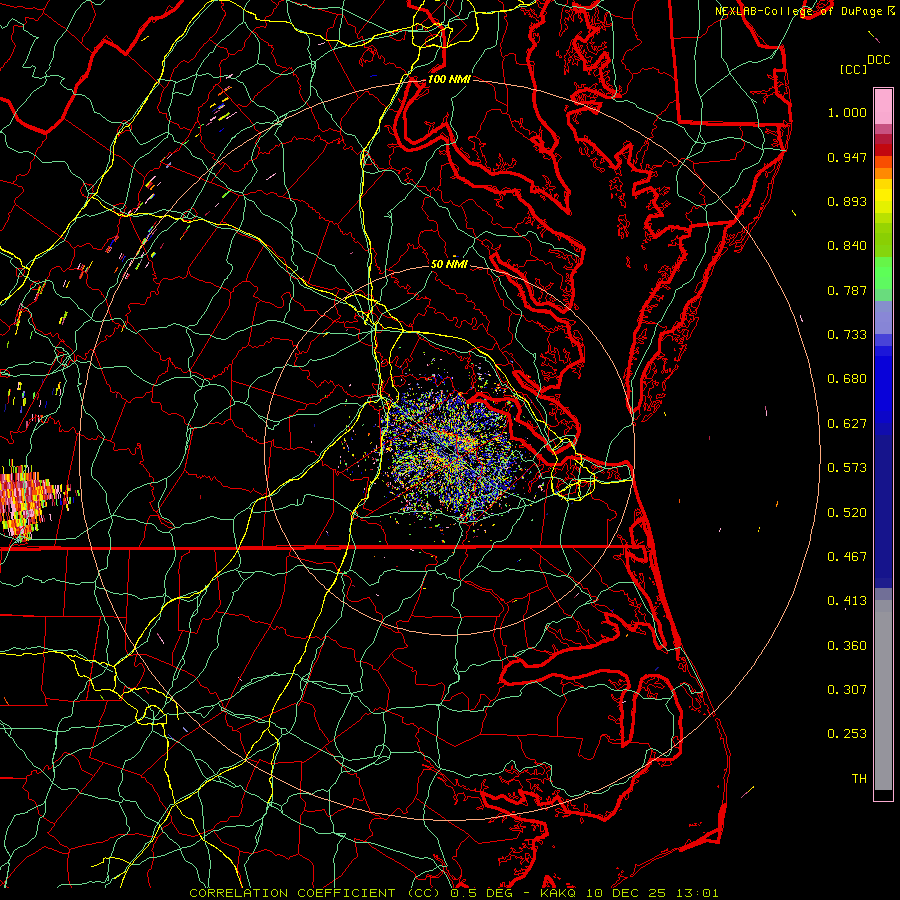Click the 0.893 scale value

coord(847,201)
